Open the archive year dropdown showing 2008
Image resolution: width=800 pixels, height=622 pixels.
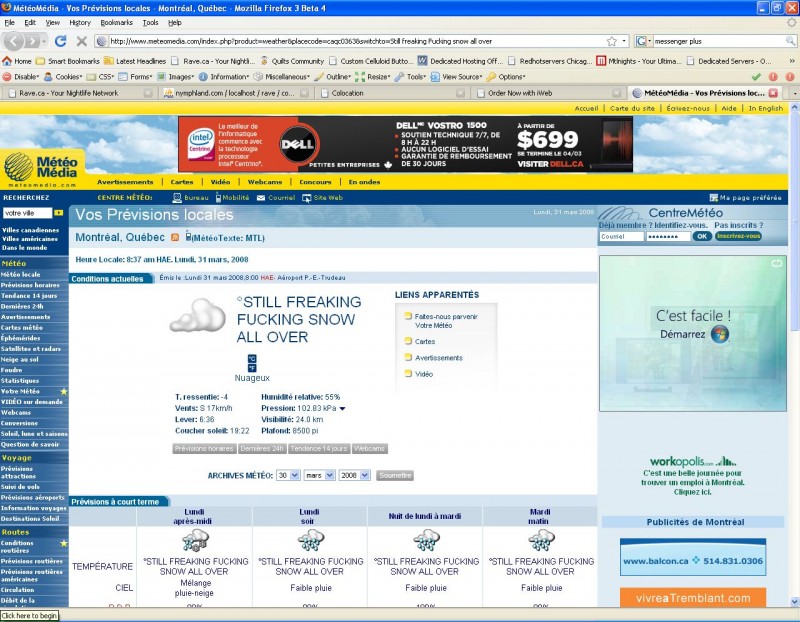[x=354, y=476]
